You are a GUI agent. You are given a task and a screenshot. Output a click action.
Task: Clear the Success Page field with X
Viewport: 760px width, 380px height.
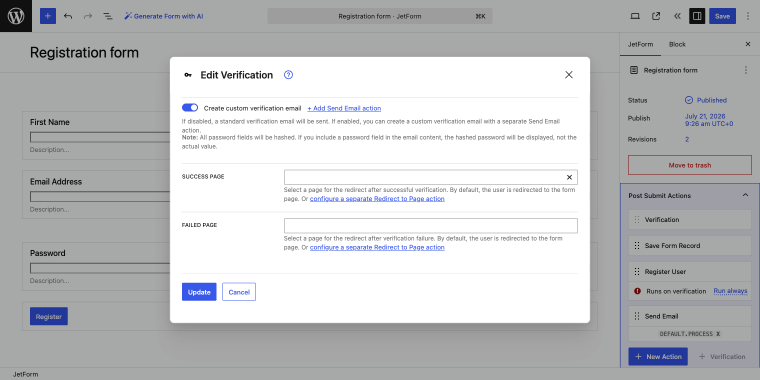[570, 177]
